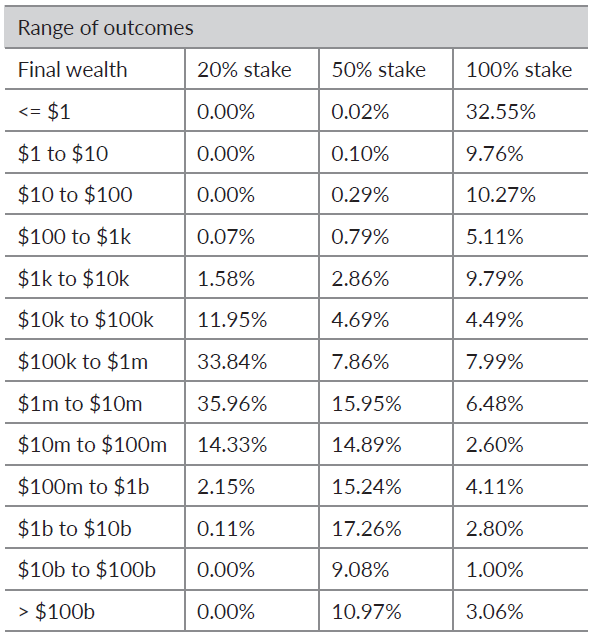The height and width of the screenshot is (635, 592).
Task: Click the '100% stake' column header
Action: (x=519, y=70)
